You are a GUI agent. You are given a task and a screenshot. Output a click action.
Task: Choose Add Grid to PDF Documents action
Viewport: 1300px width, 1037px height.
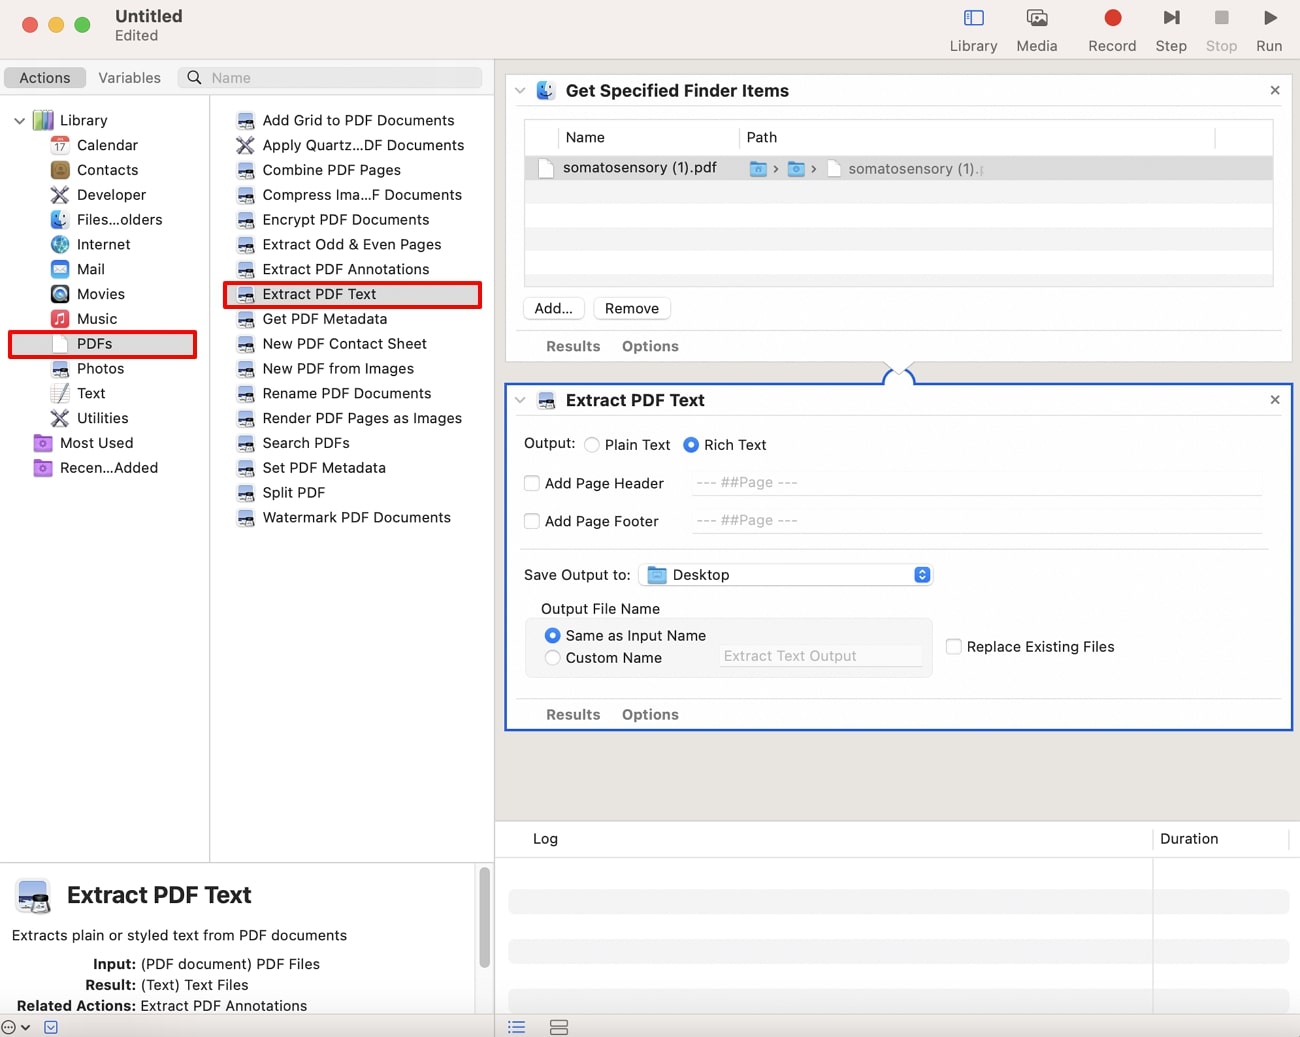[x=357, y=120]
